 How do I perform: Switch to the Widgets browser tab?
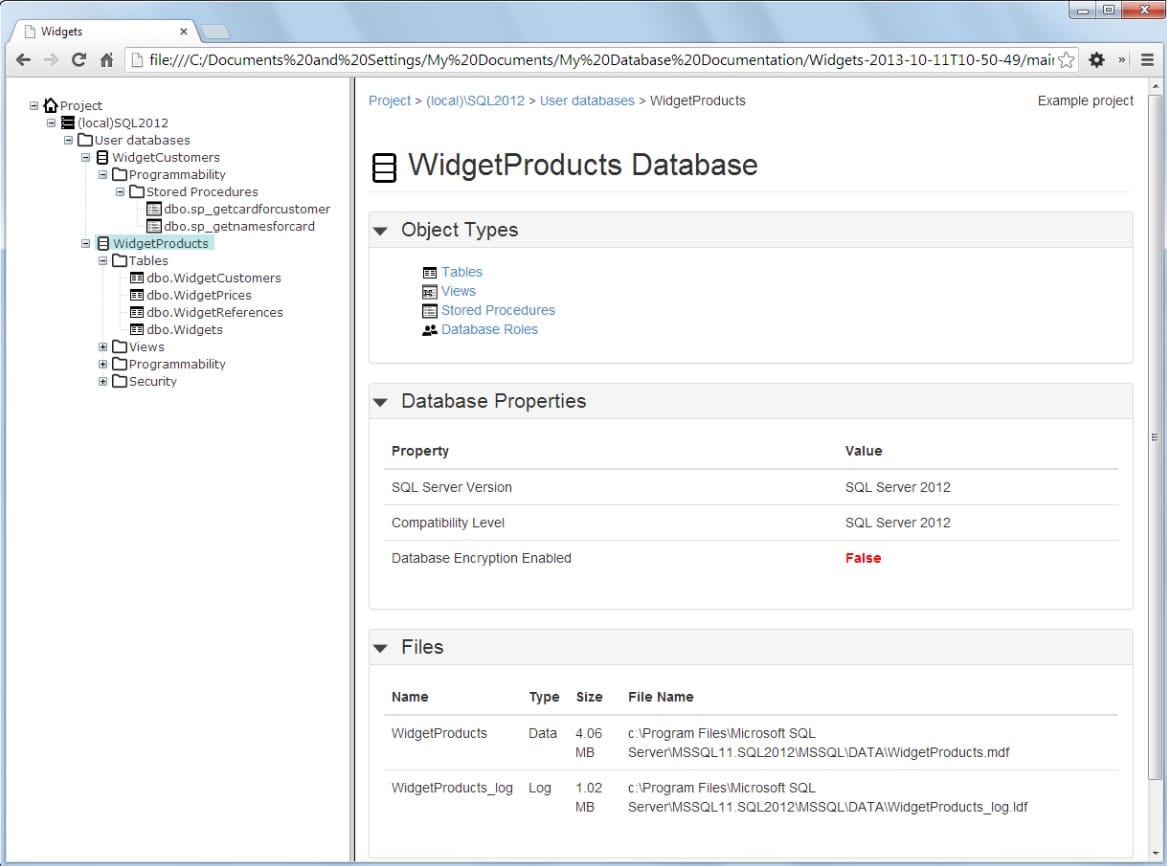(104, 31)
